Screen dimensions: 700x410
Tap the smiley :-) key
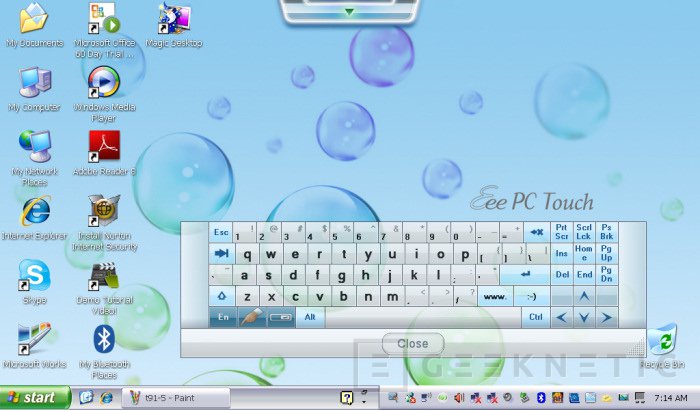pos(531,296)
